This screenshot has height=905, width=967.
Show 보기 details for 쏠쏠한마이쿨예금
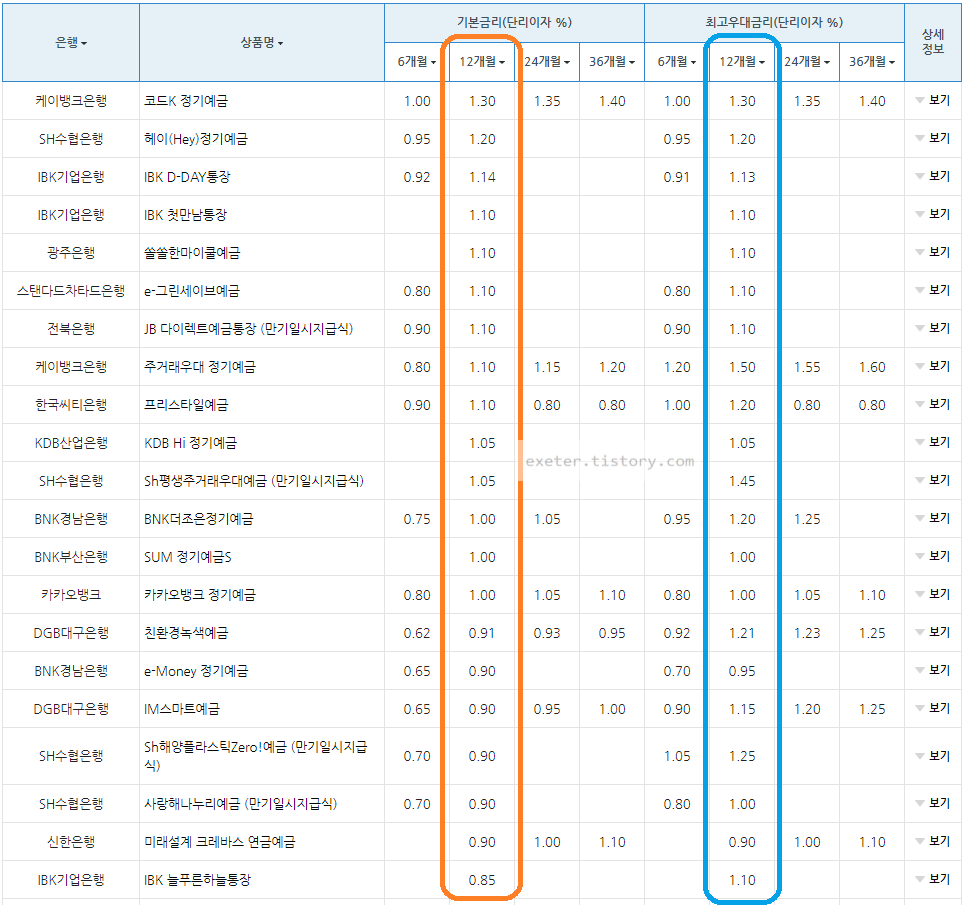[x=933, y=252]
